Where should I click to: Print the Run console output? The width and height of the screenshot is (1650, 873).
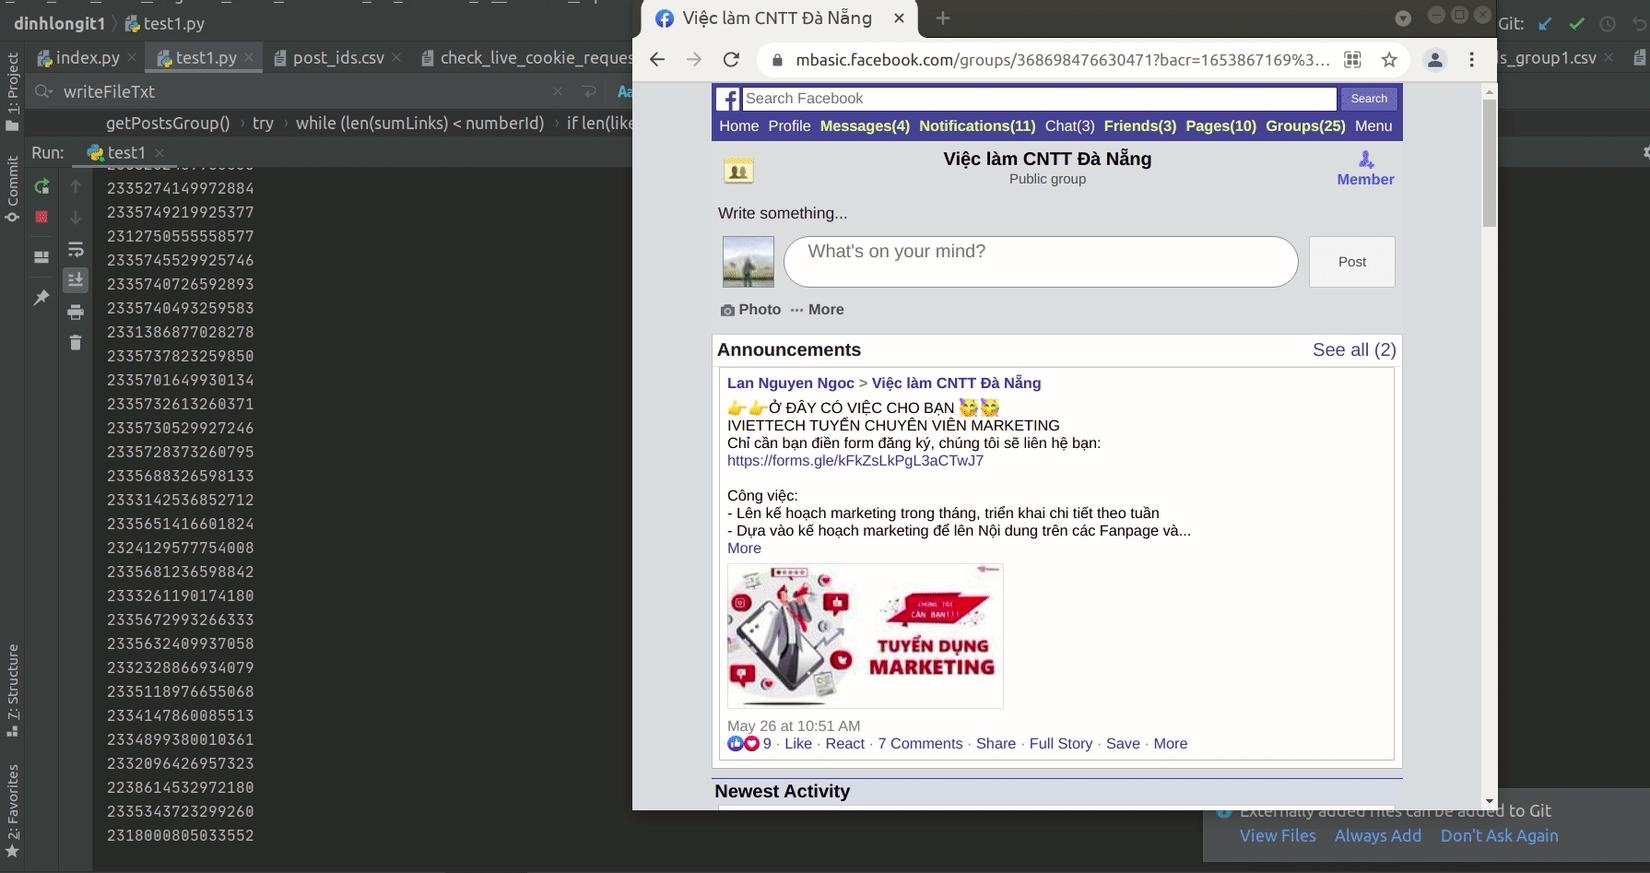pyautogui.click(x=75, y=312)
